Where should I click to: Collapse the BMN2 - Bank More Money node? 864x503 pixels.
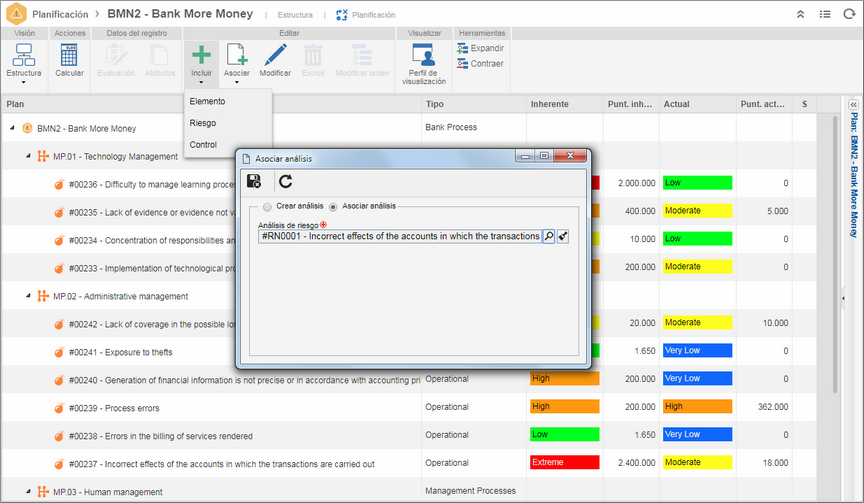[x=12, y=128]
